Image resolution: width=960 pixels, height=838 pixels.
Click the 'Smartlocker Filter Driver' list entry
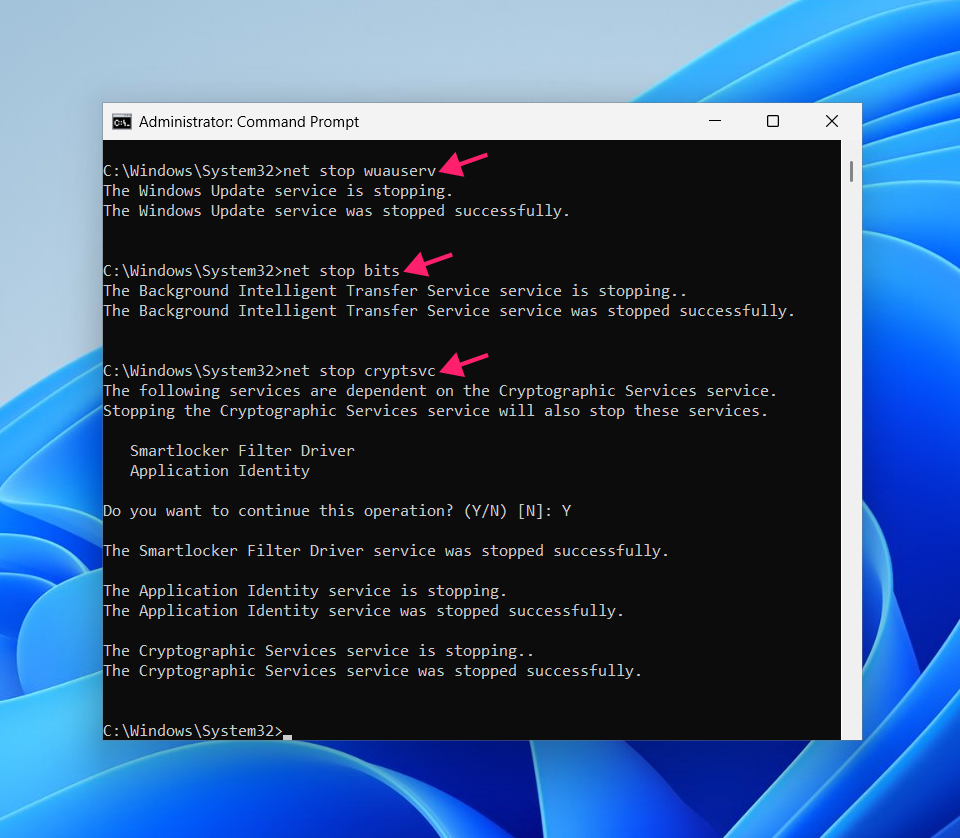point(242,451)
